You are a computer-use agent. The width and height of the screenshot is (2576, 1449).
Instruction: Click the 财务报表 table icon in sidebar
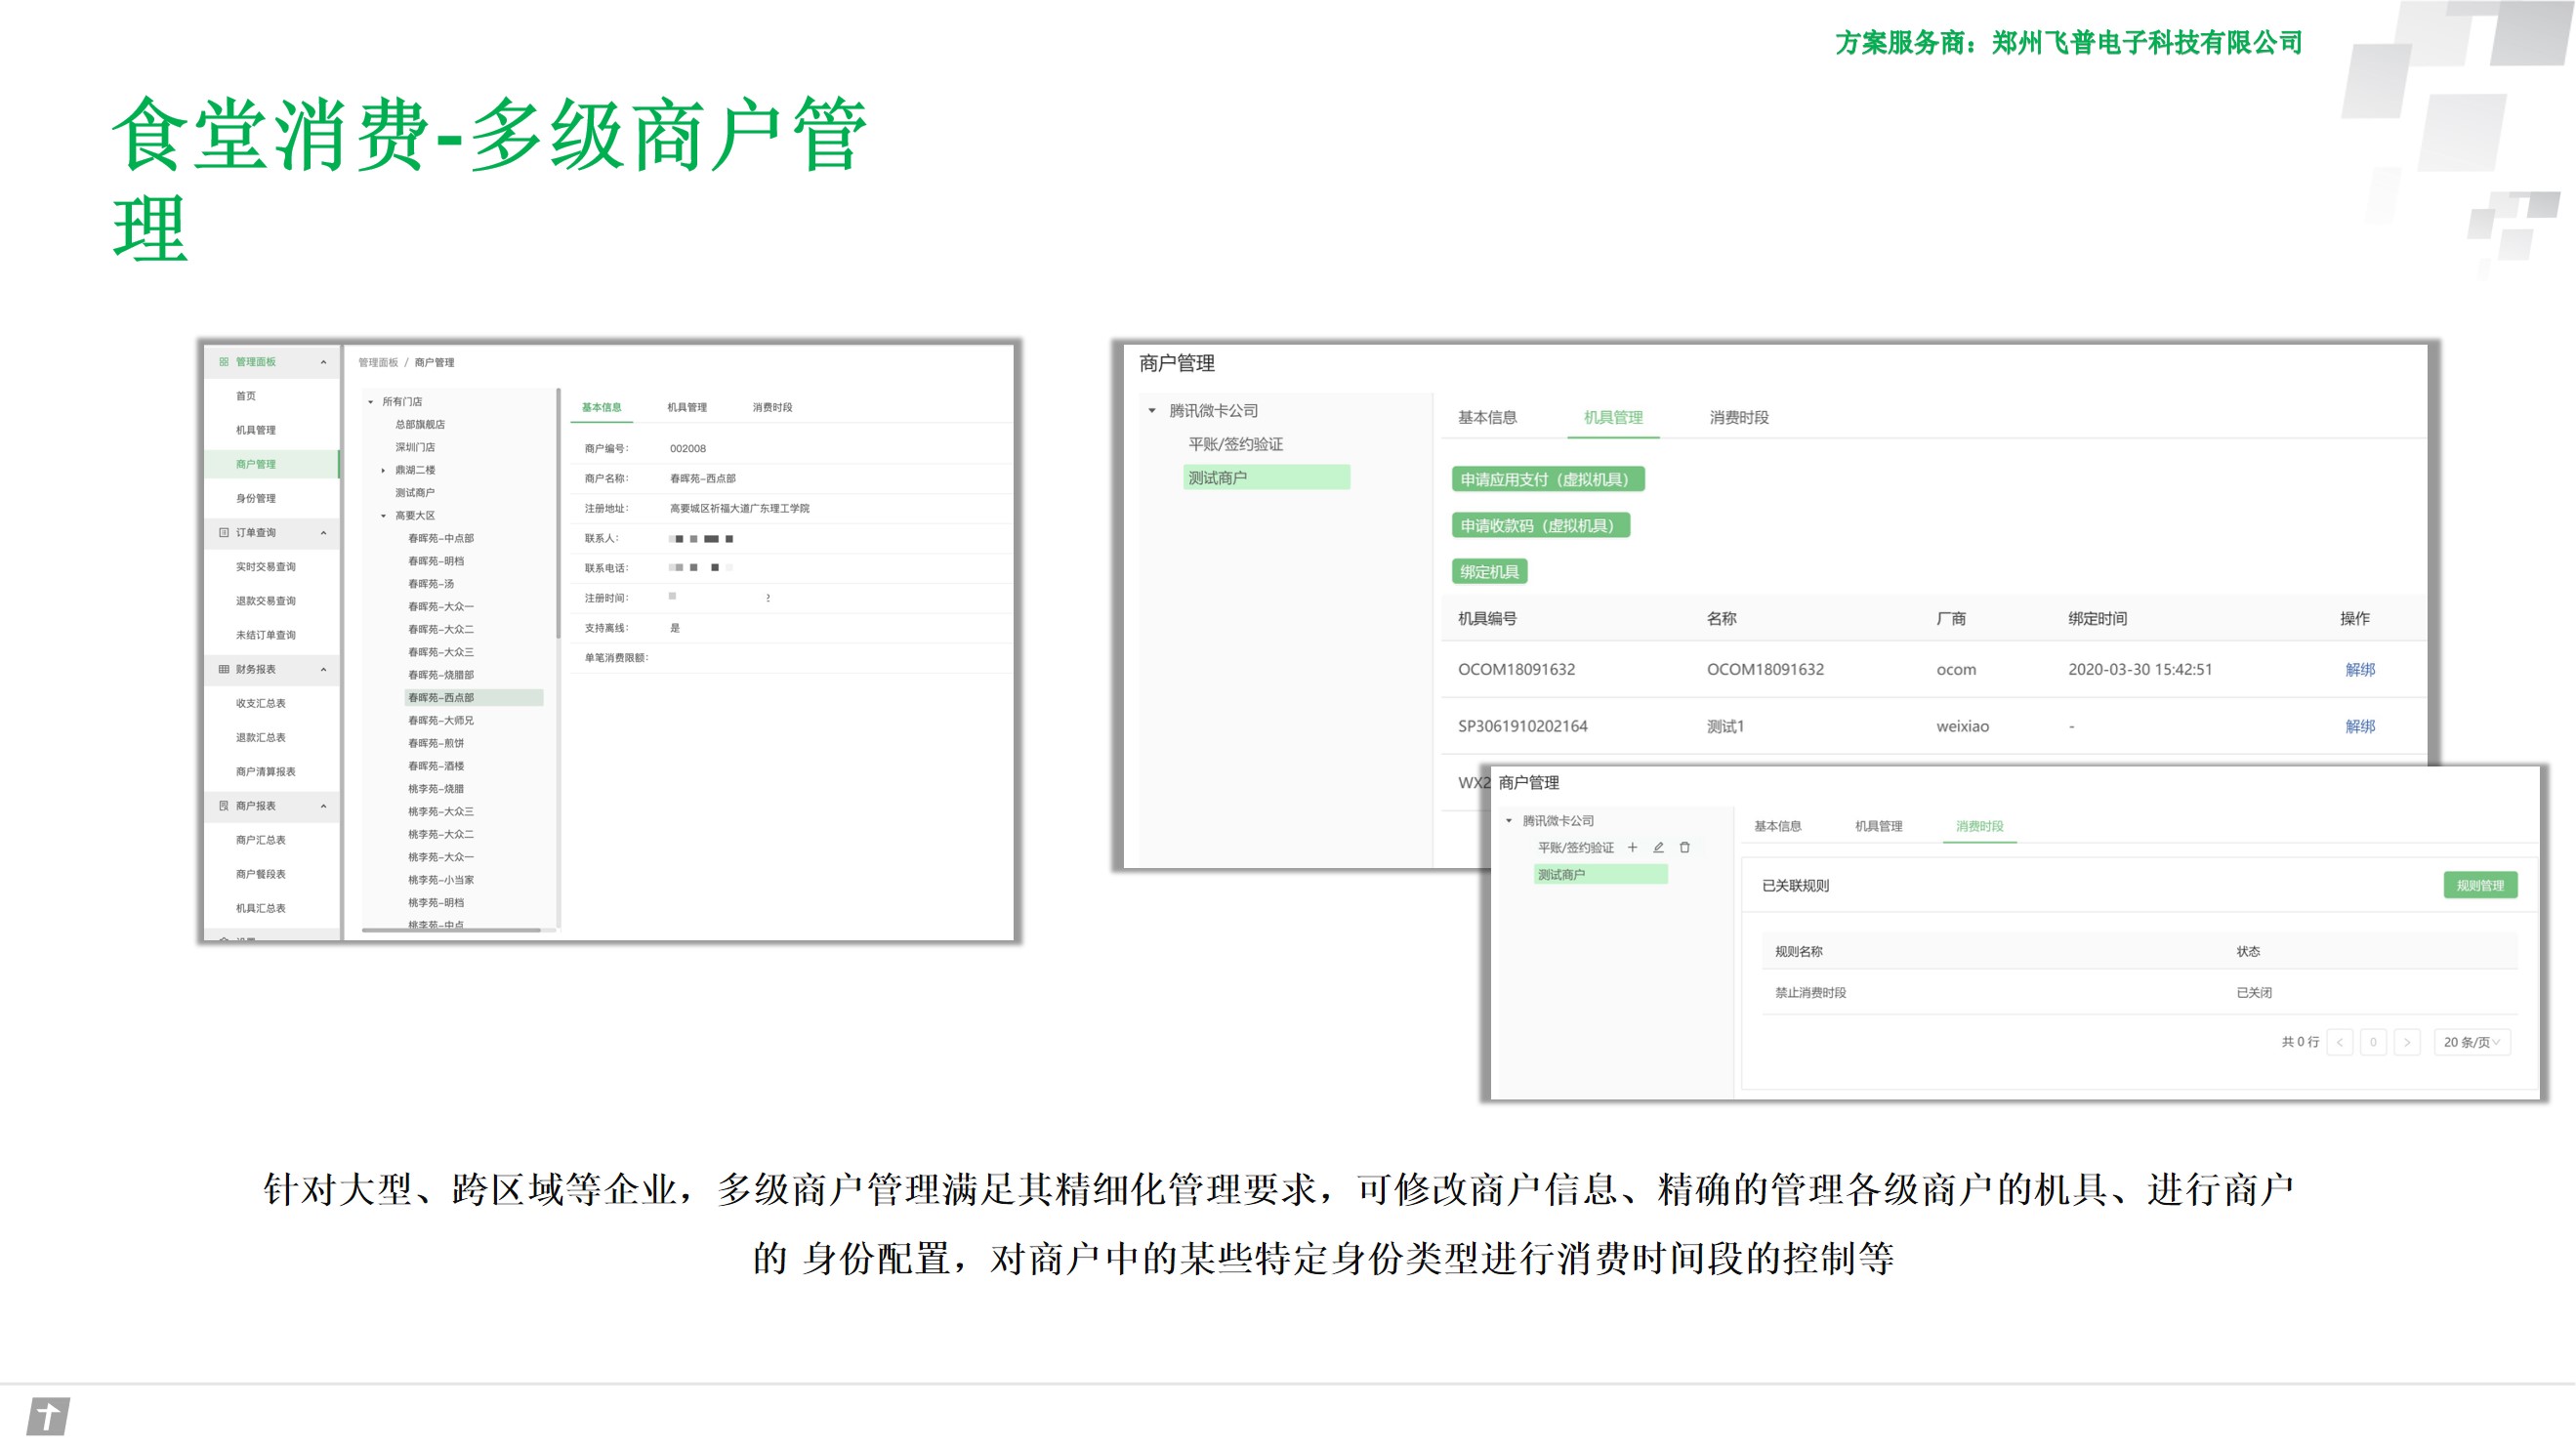224,669
